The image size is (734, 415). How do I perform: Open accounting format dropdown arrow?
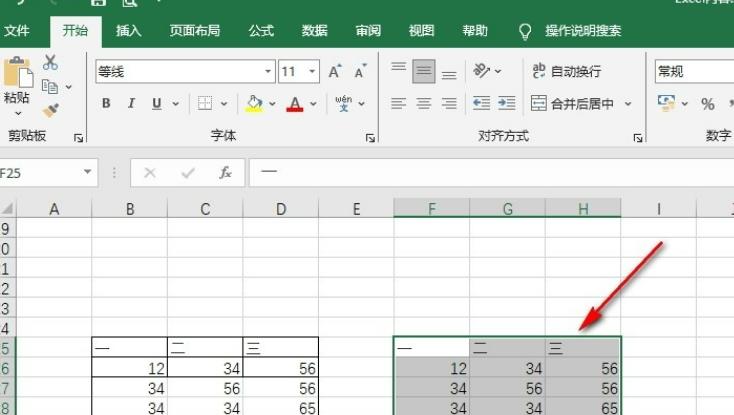(684, 103)
